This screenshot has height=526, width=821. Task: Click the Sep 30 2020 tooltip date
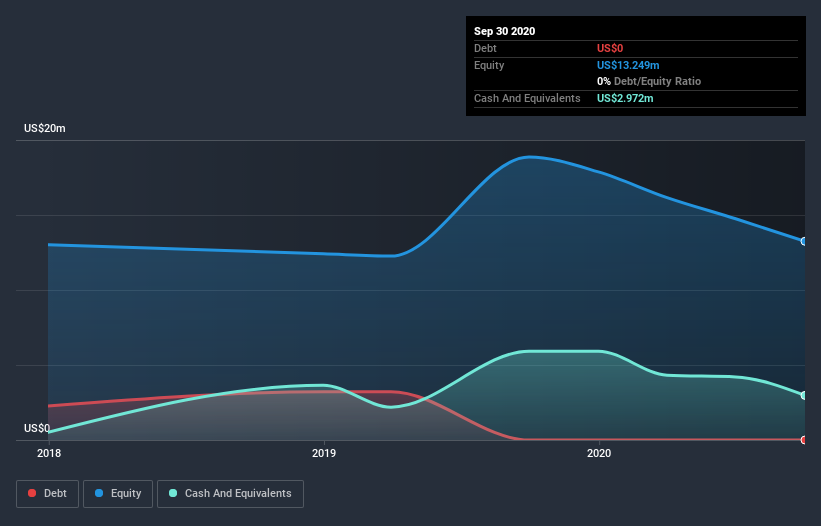[504, 31]
